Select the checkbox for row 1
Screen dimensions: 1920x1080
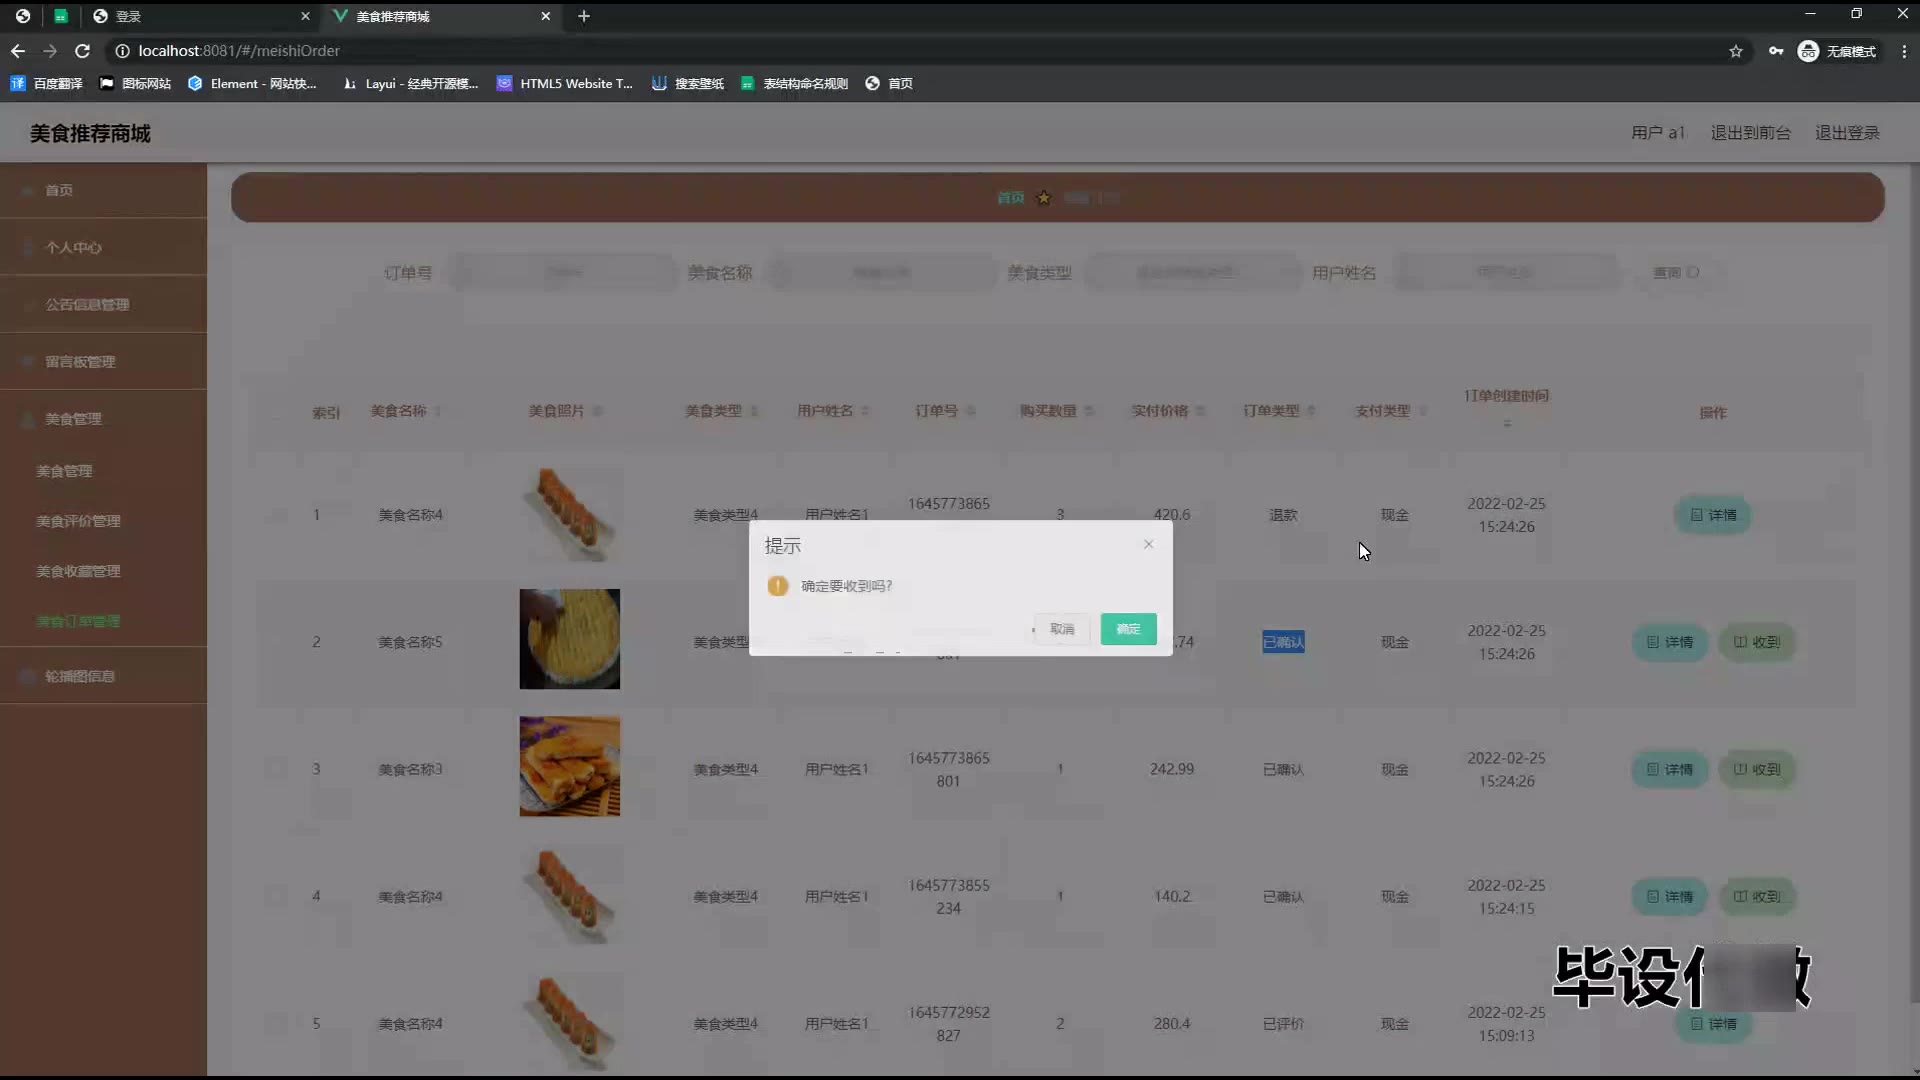276,515
